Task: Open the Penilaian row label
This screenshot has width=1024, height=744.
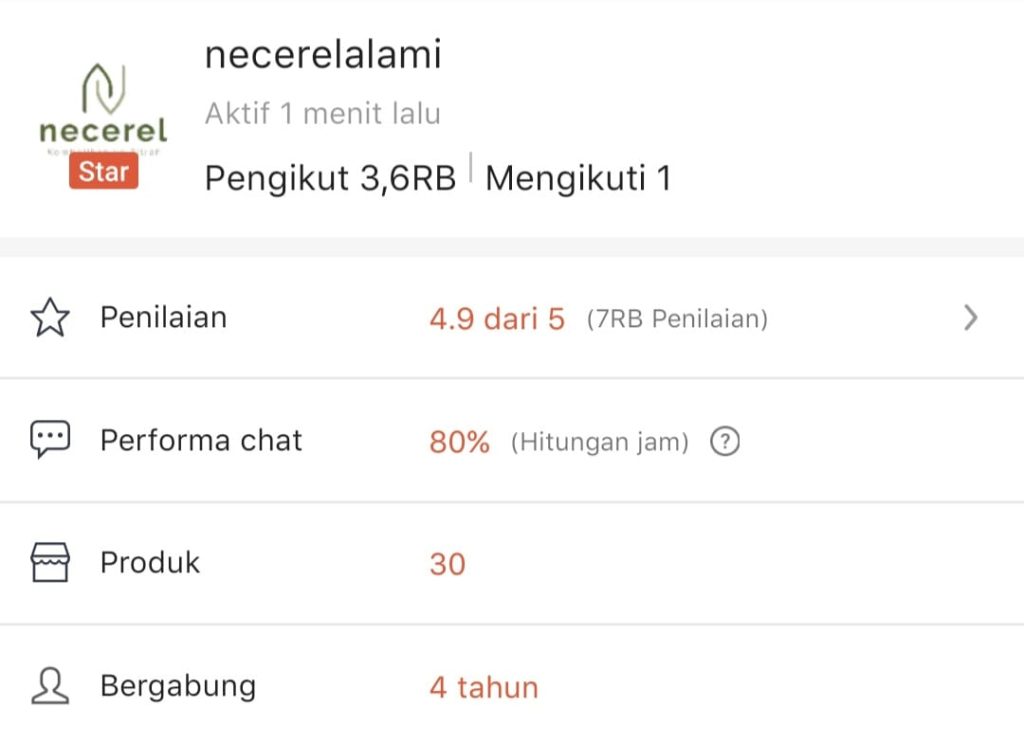Action: coord(163,318)
